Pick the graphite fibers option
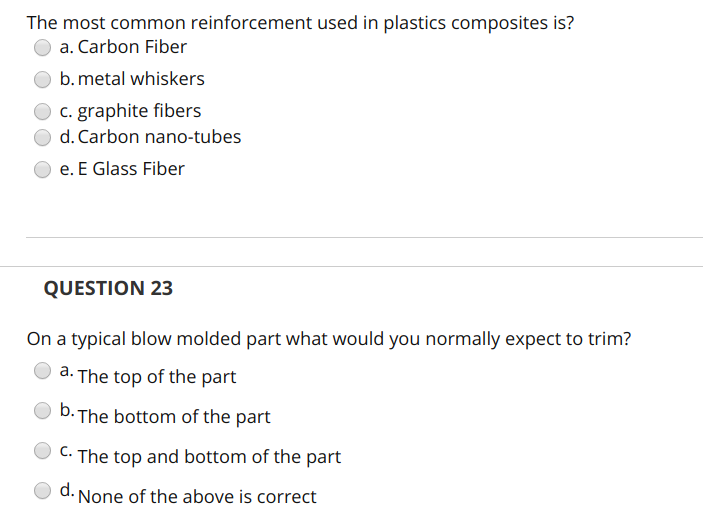The height and width of the screenshot is (524, 703). click(x=43, y=112)
